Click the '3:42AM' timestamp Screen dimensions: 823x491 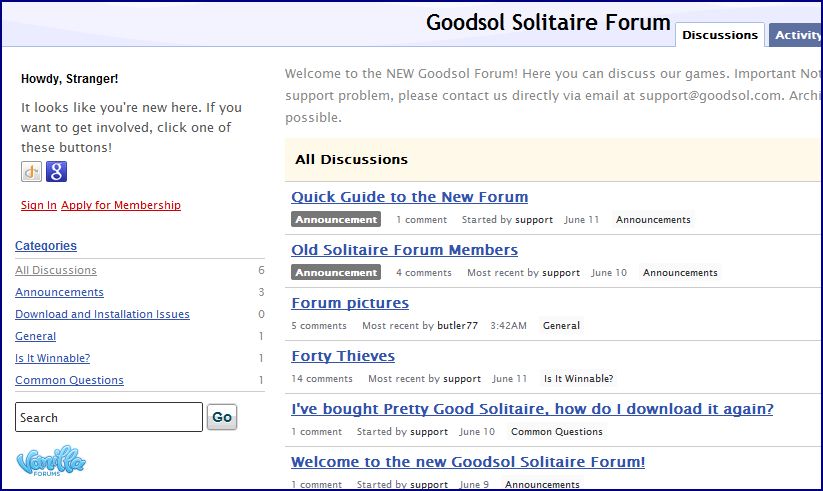[508, 326]
